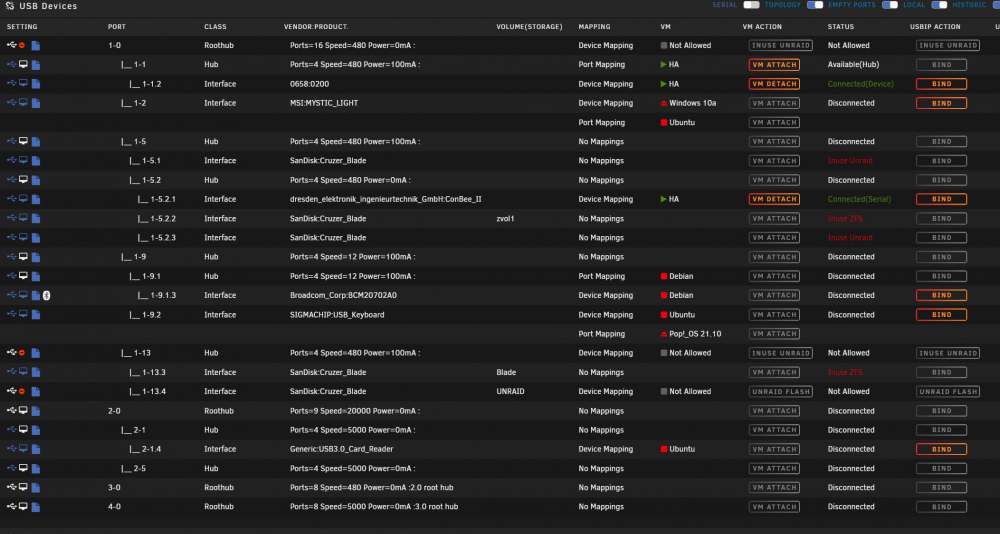This screenshot has height=534, width=1000.
Task: Click the SETTING column header
Action: click(x=22, y=27)
